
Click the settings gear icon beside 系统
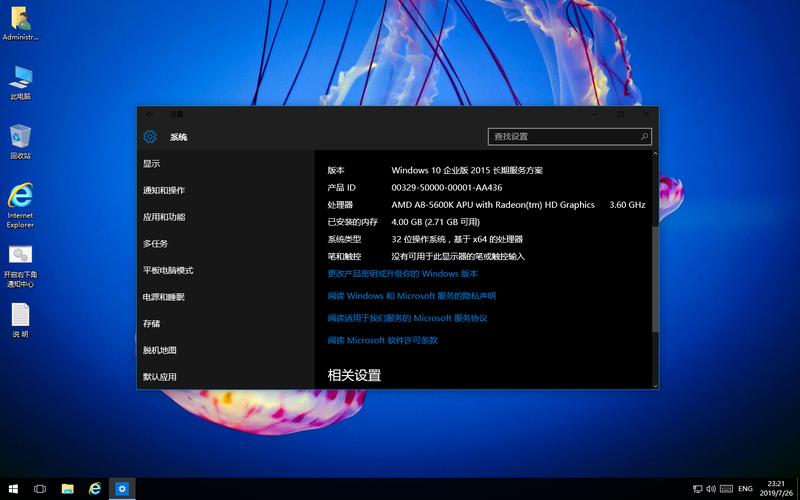pyautogui.click(x=150, y=136)
